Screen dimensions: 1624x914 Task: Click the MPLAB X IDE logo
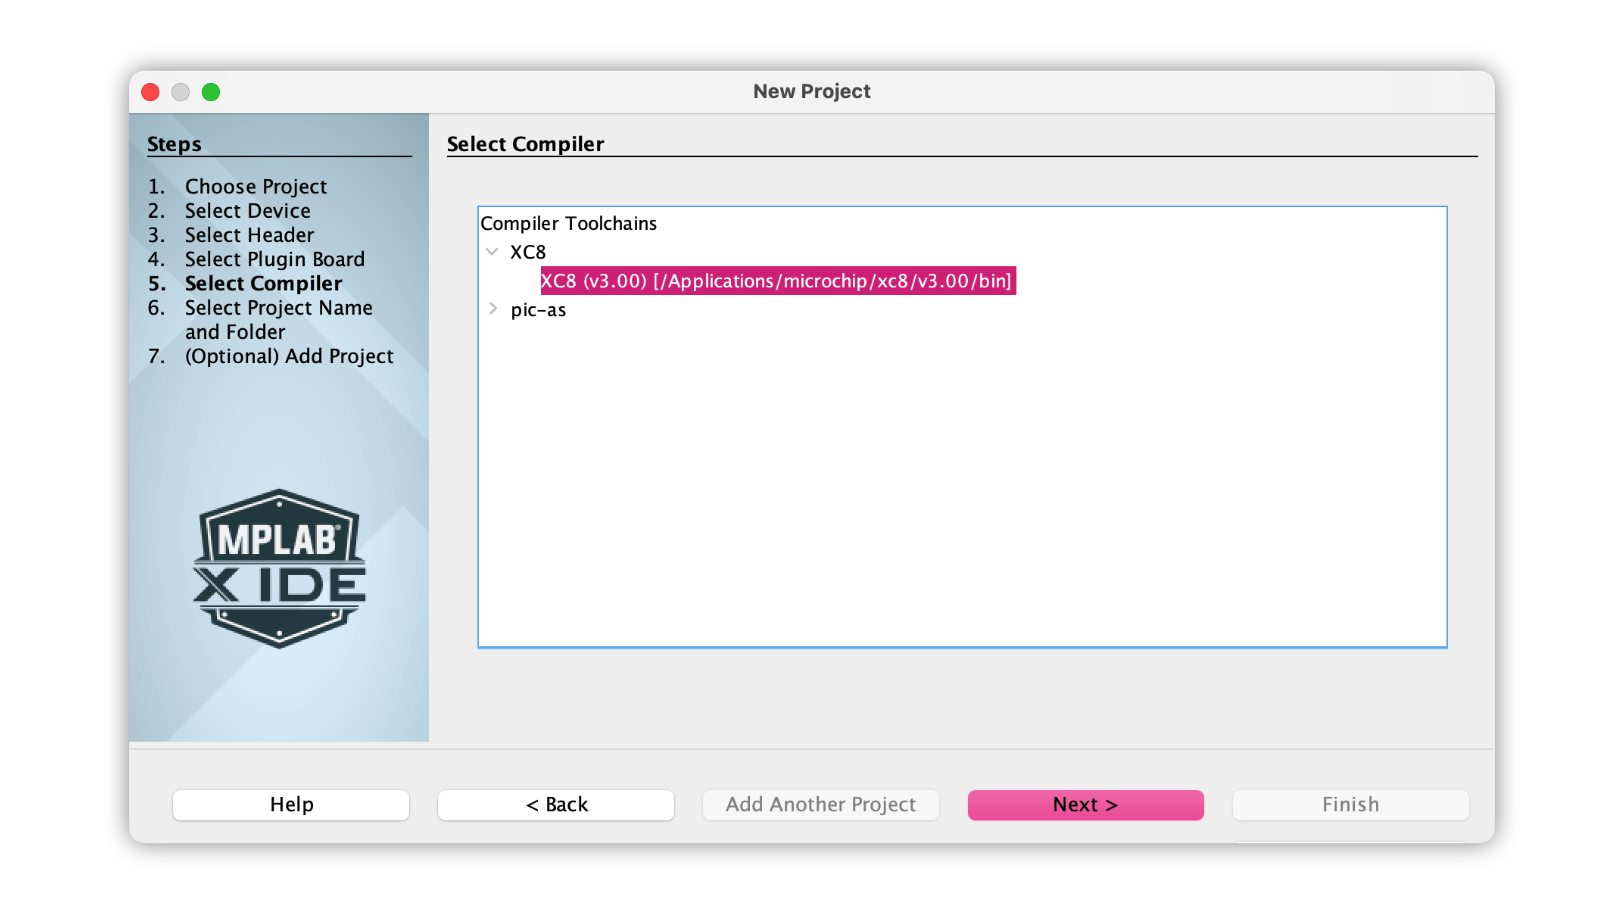279,568
